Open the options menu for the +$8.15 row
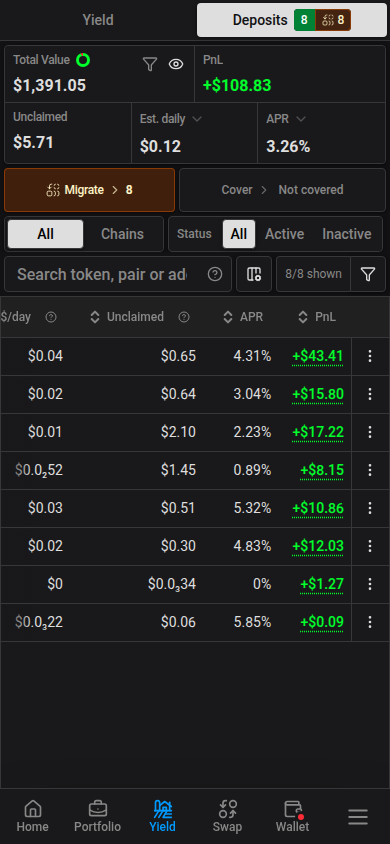The height and width of the screenshot is (844, 390). (370, 470)
